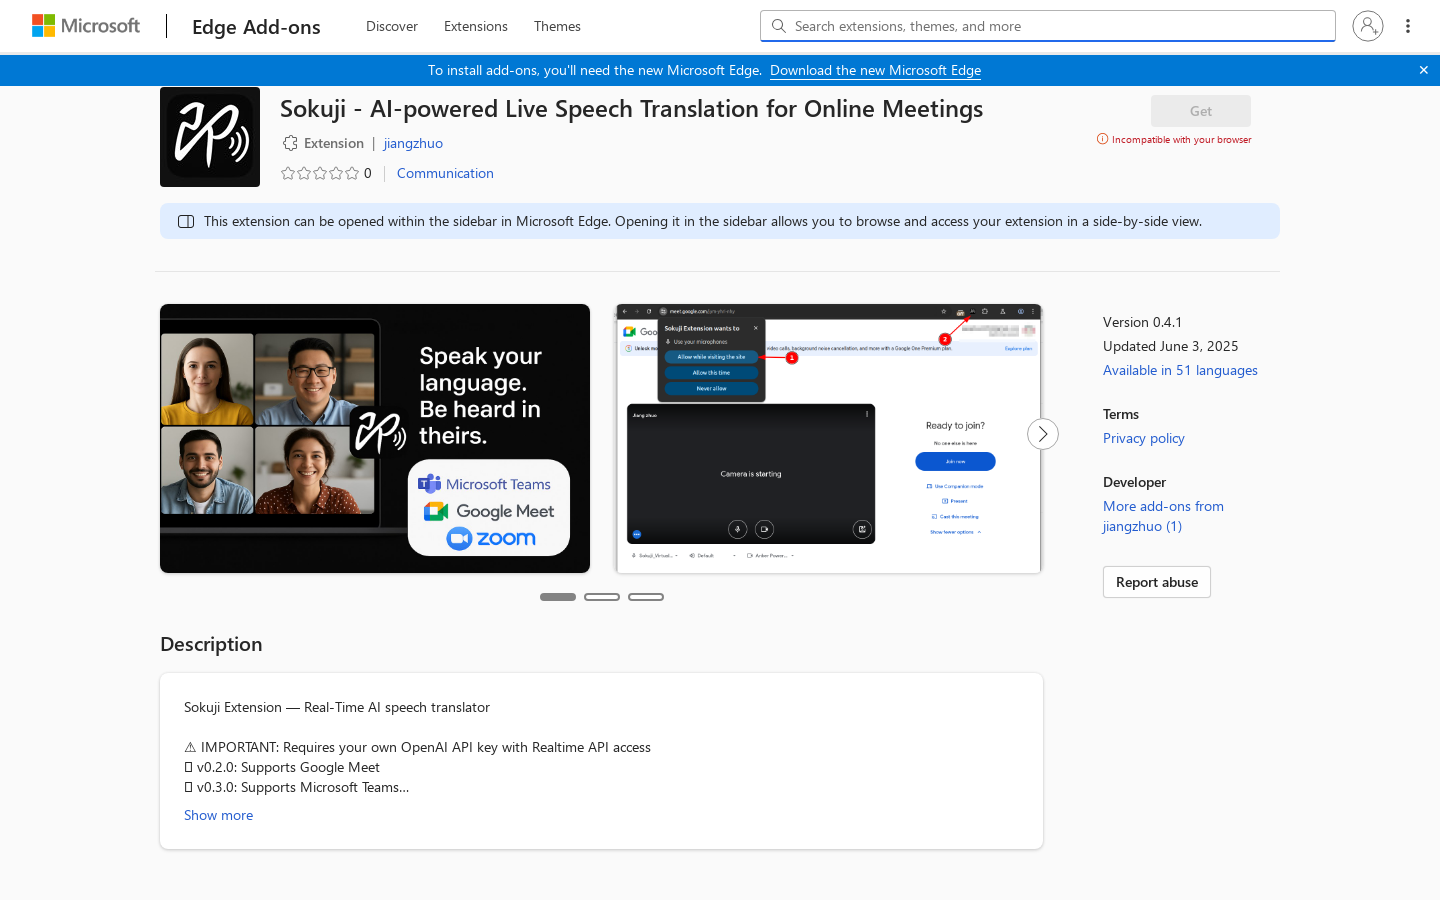Open the Edge Add-ons home link
This screenshot has height=900, width=1440.
[x=256, y=27]
